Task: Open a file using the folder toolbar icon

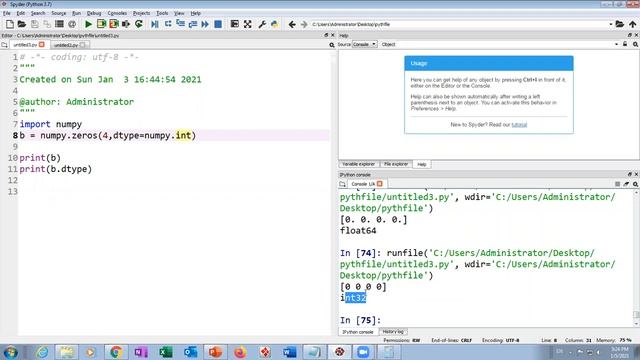Action: 22,24
